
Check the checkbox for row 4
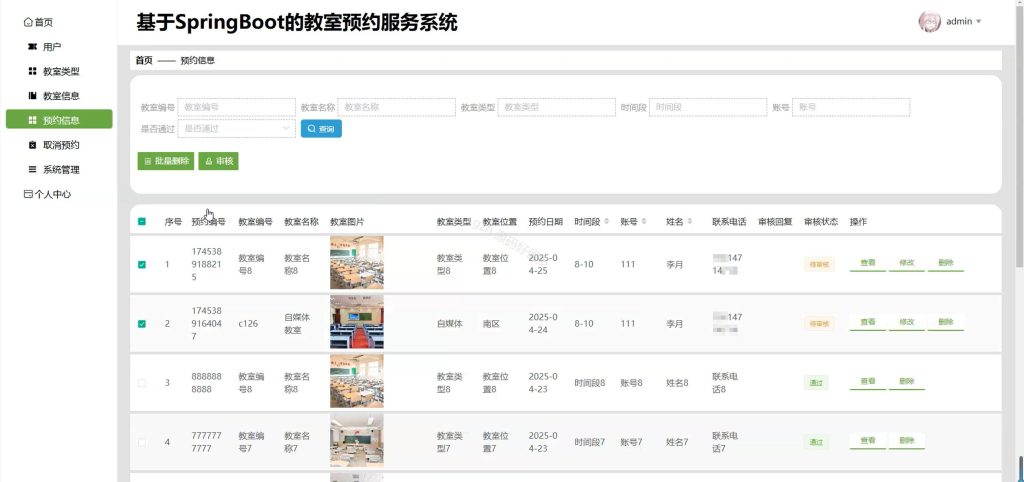tap(142, 442)
